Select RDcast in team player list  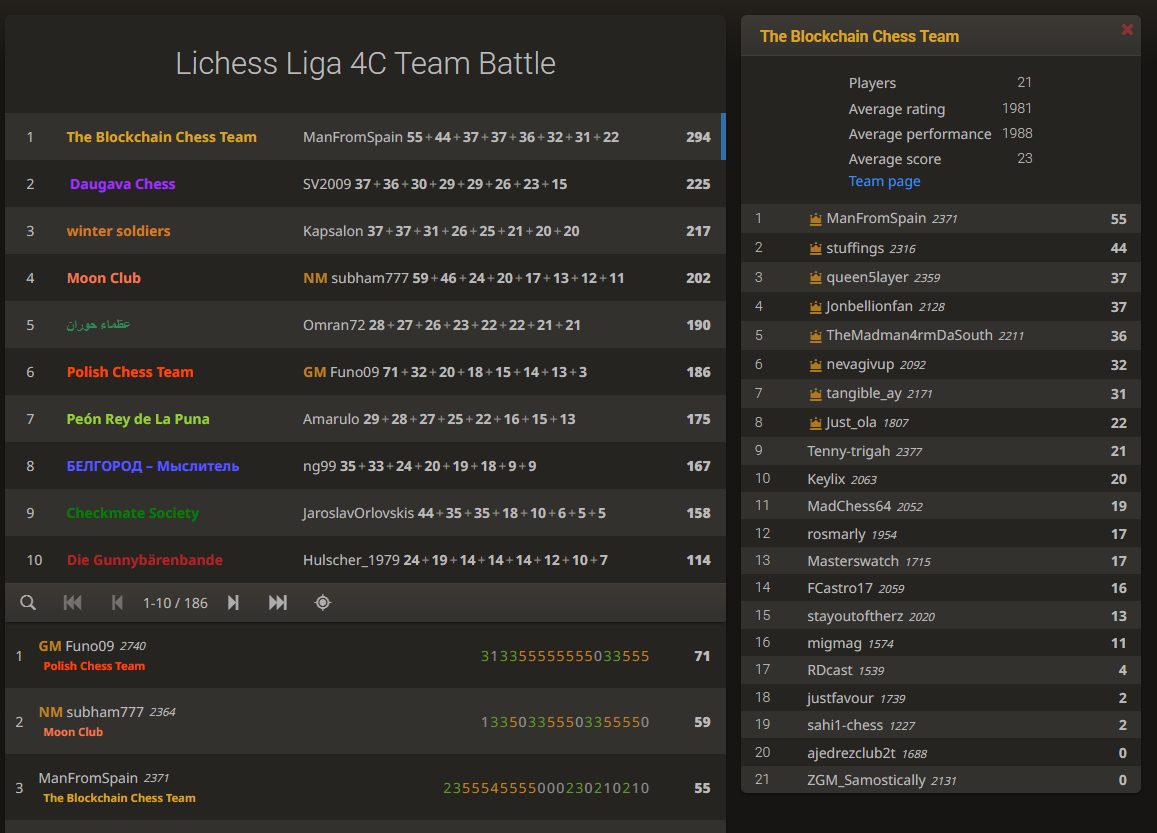pos(941,670)
